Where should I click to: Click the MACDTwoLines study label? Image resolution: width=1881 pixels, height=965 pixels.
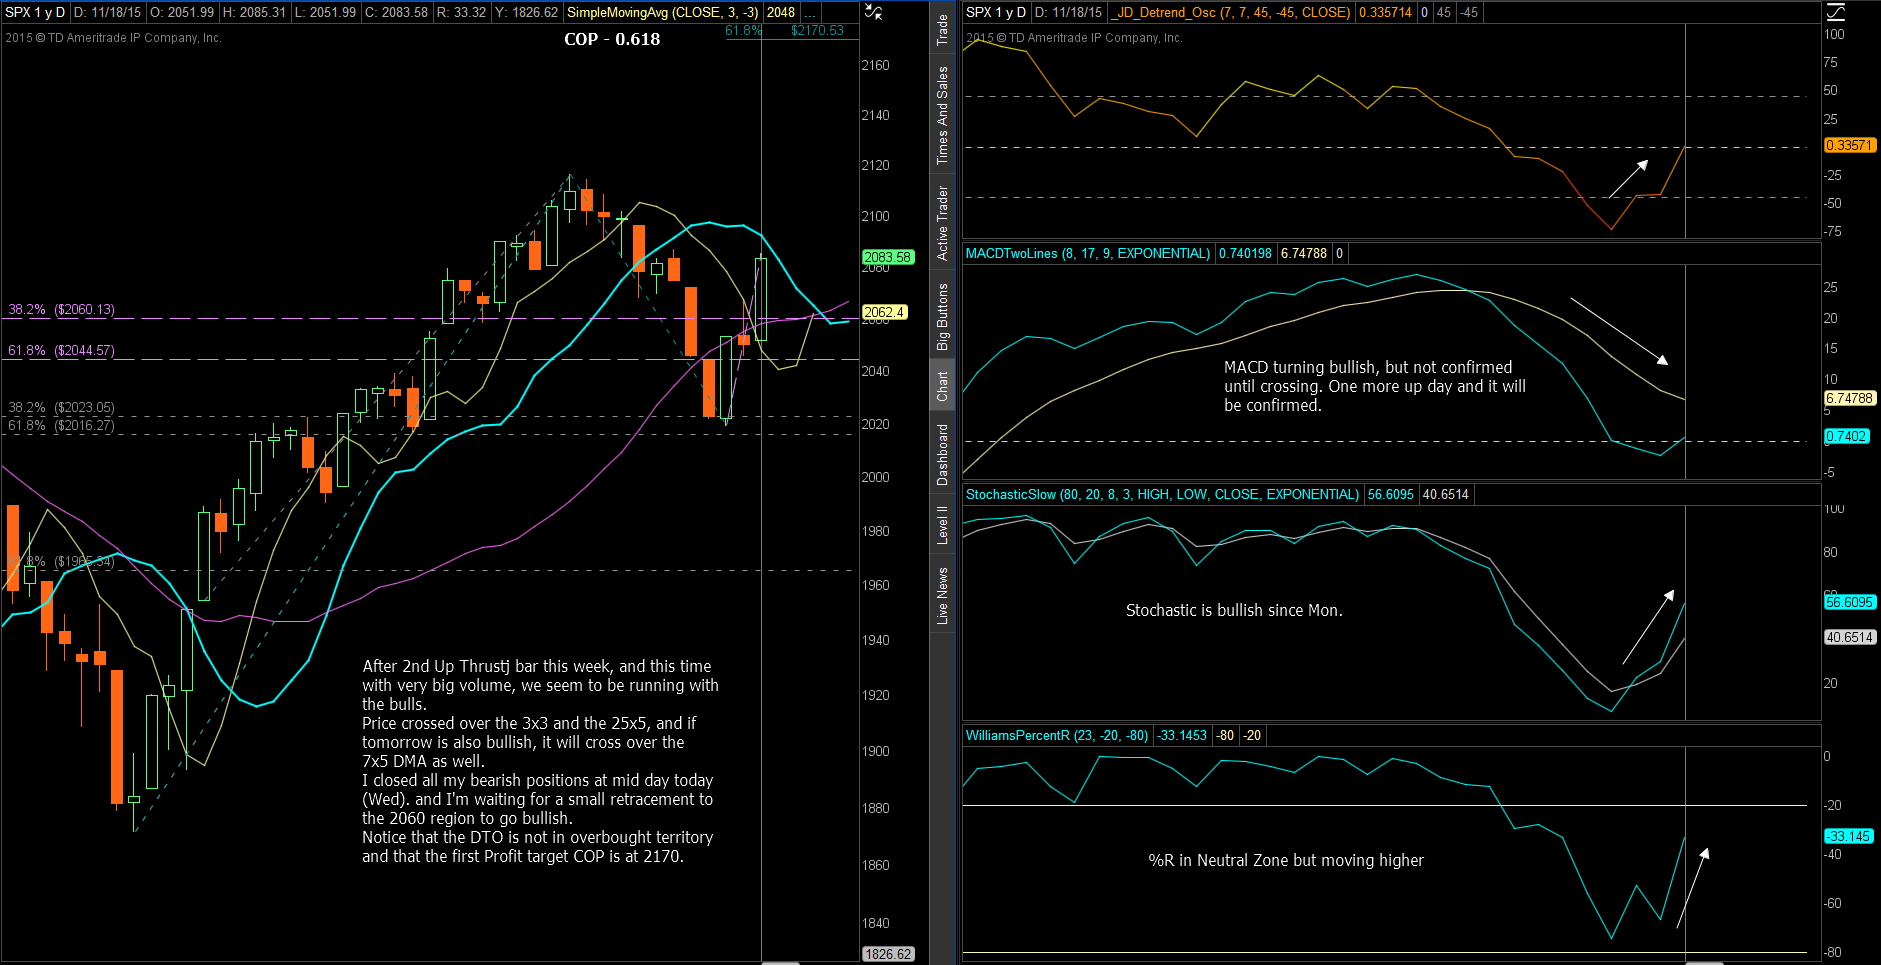1087,254
